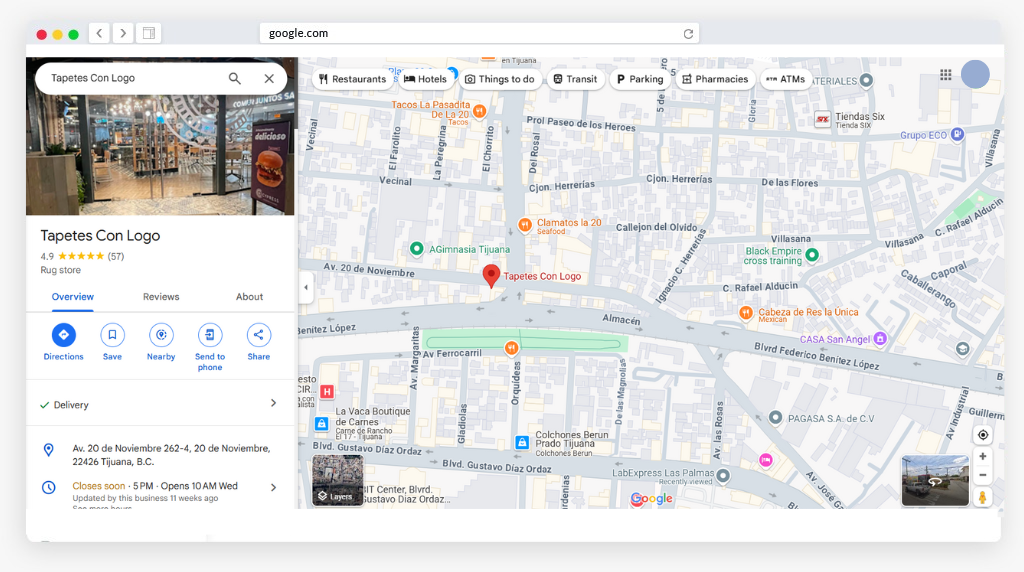1024x572 pixels.
Task: Collapse the side panel arrow
Action: click(306, 287)
